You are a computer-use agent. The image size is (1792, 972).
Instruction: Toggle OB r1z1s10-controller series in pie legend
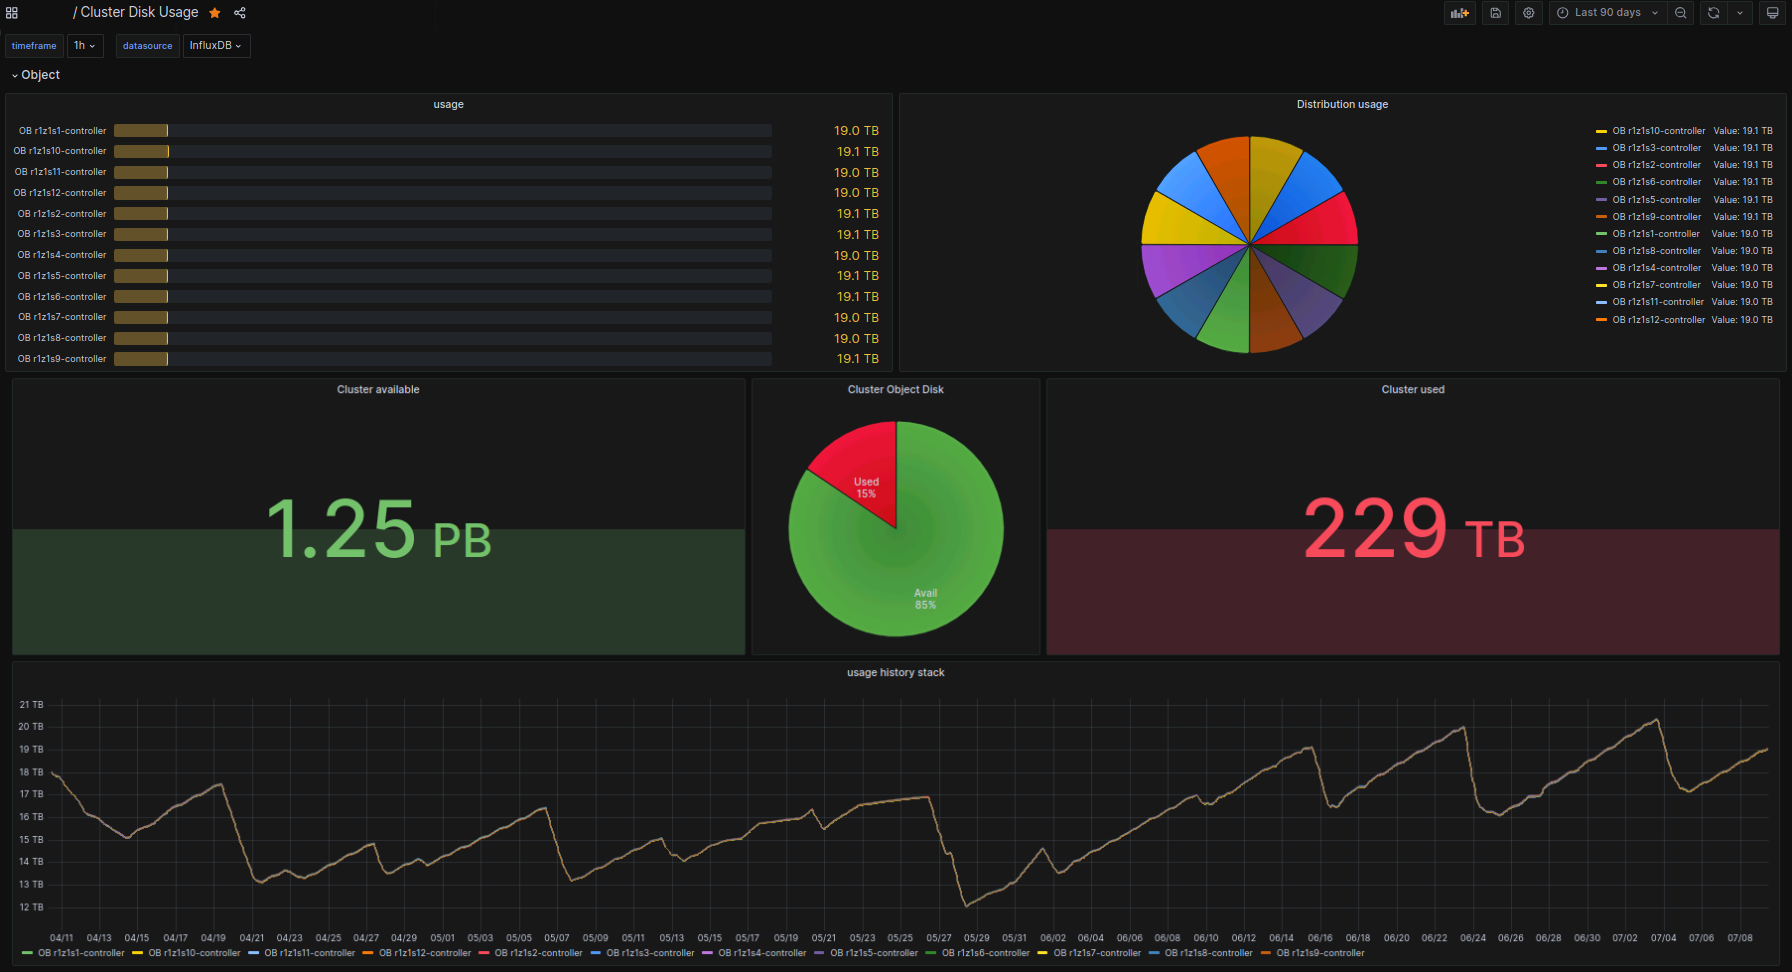(x=1658, y=131)
